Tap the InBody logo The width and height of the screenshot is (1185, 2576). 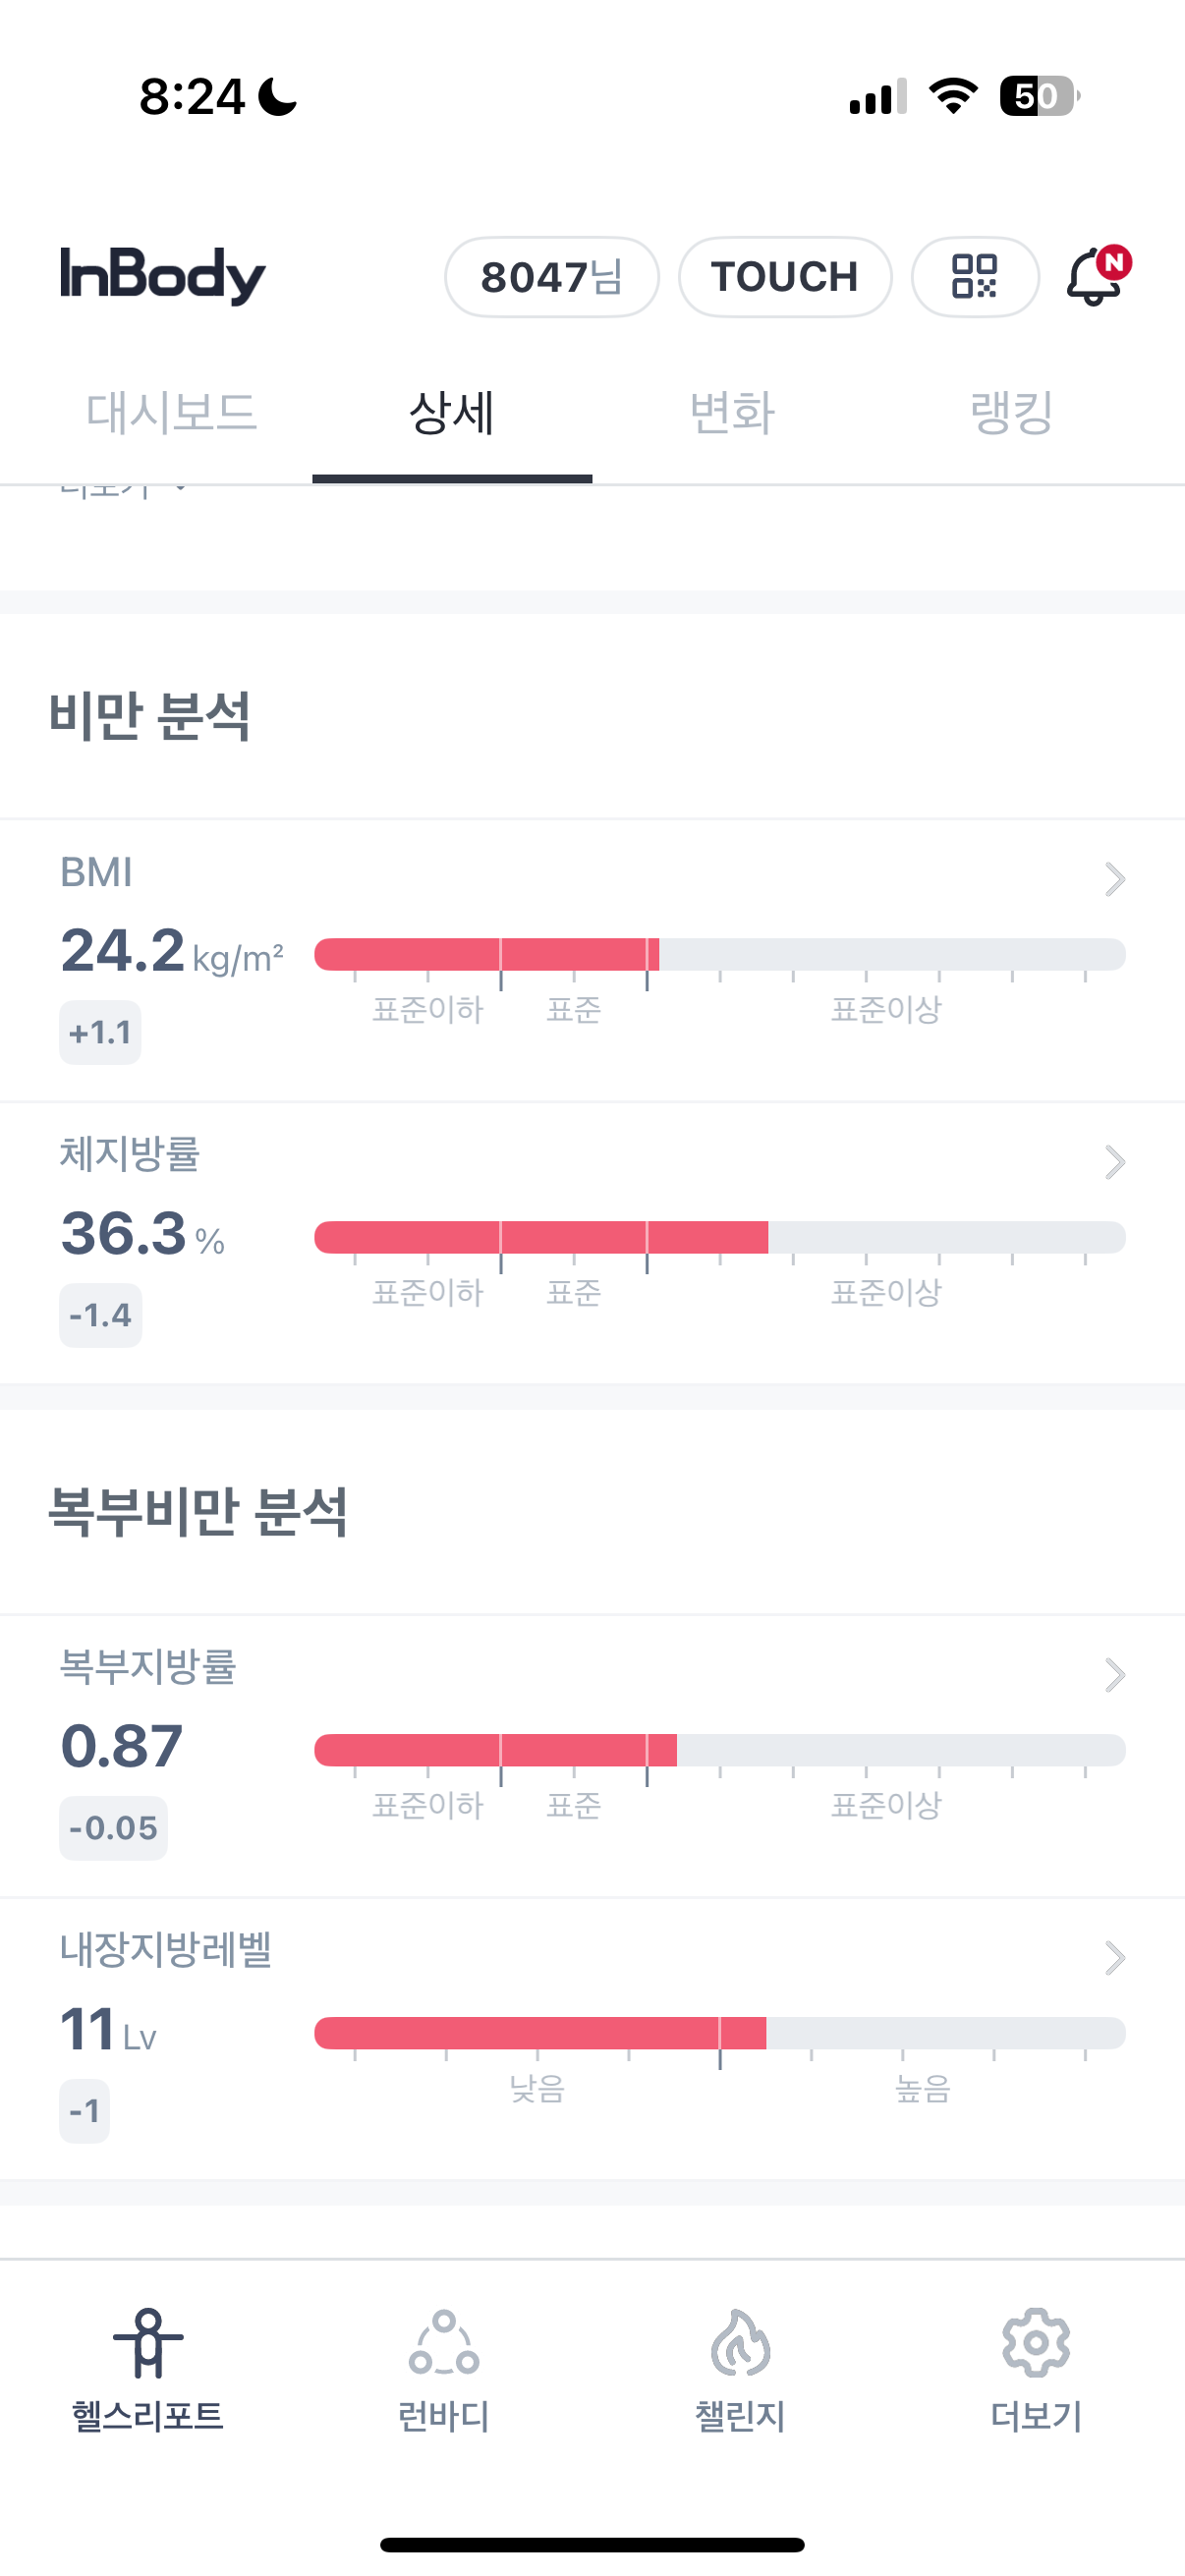click(x=163, y=275)
